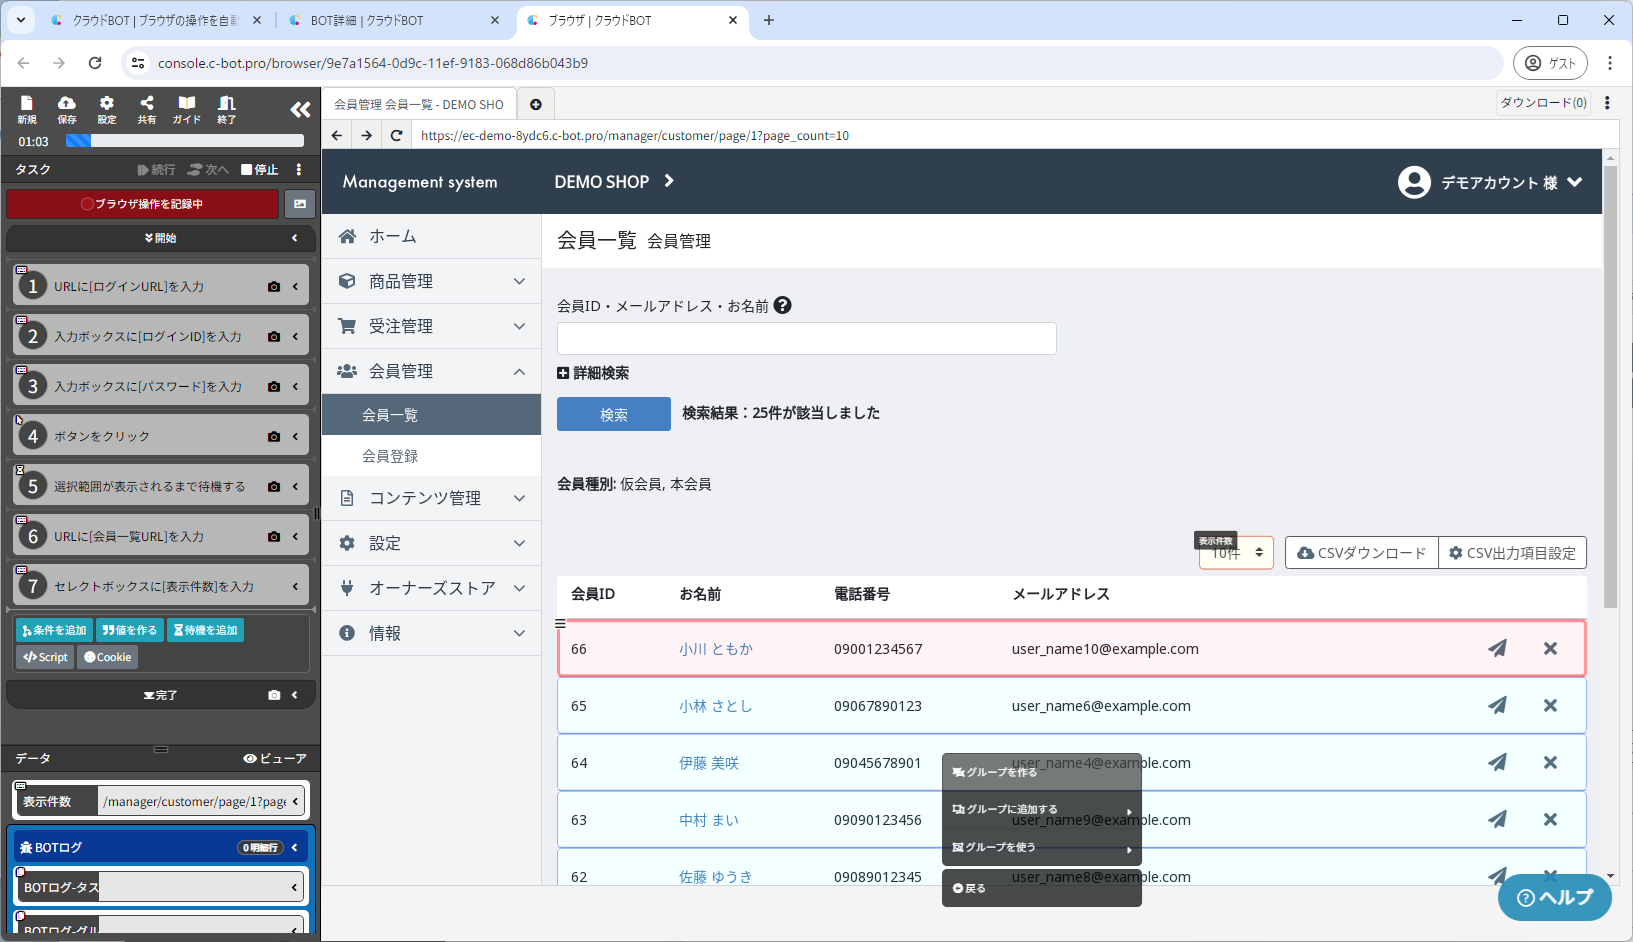Click the member search text field
The height and width of the screenshot is (942, 1633).
coord(806,338)
